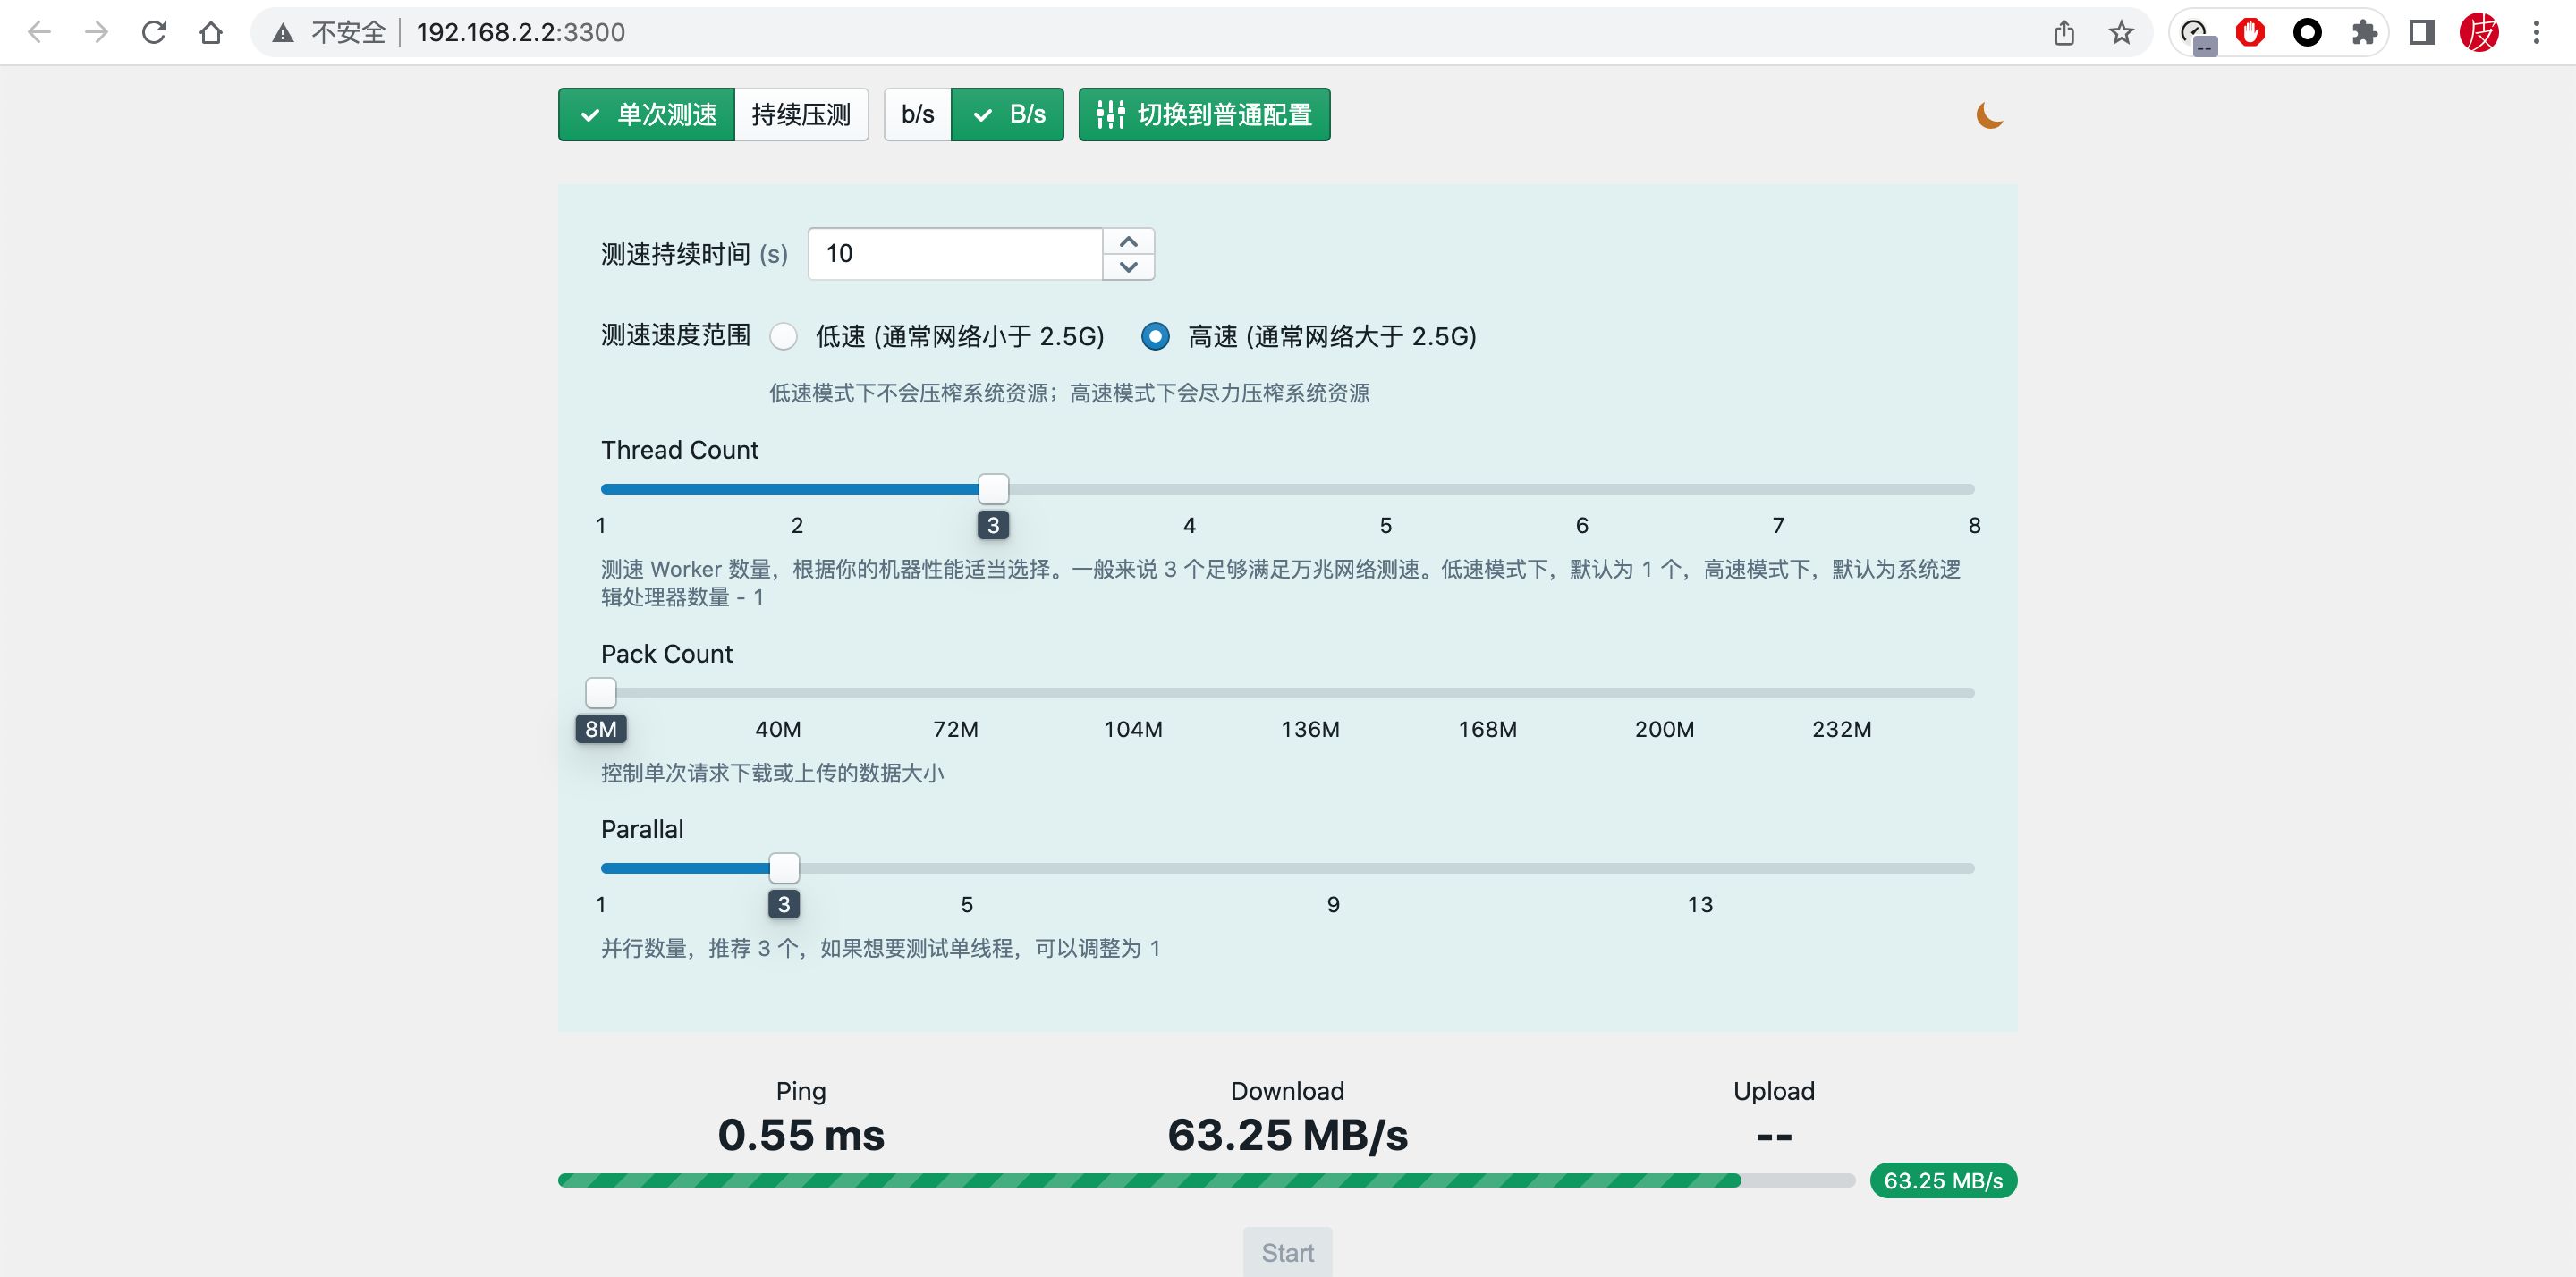The height and width of the screenshot is (1277, 2576).
Task: Toggle dark mode with the moon icon
Action: pos(1989,116)
